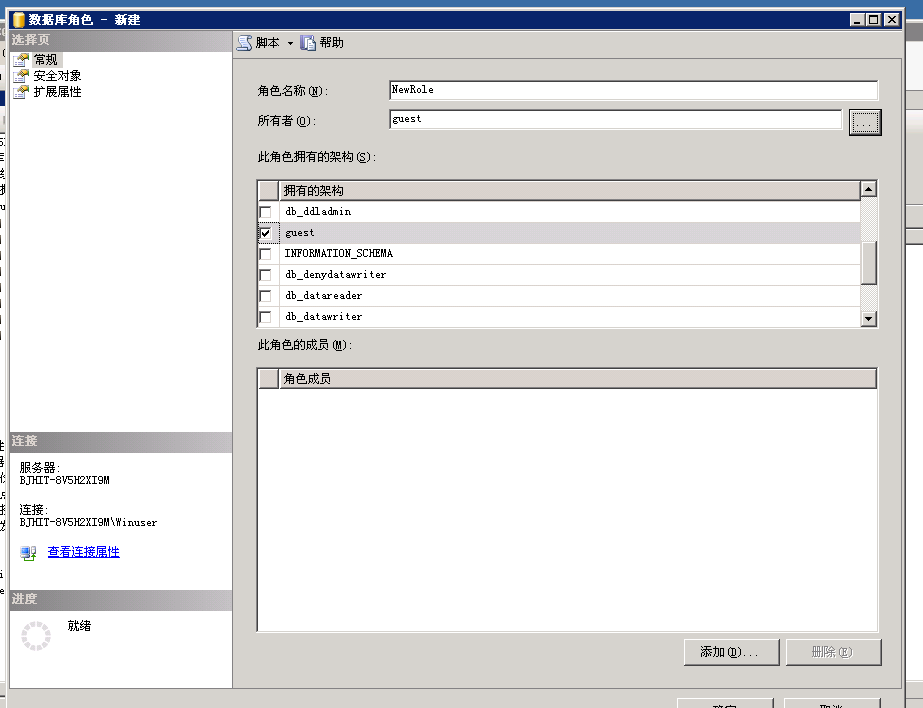This screenshot has width=923, height=708.
Task: Click the 就绪 status text
Action: click(79, 626)
